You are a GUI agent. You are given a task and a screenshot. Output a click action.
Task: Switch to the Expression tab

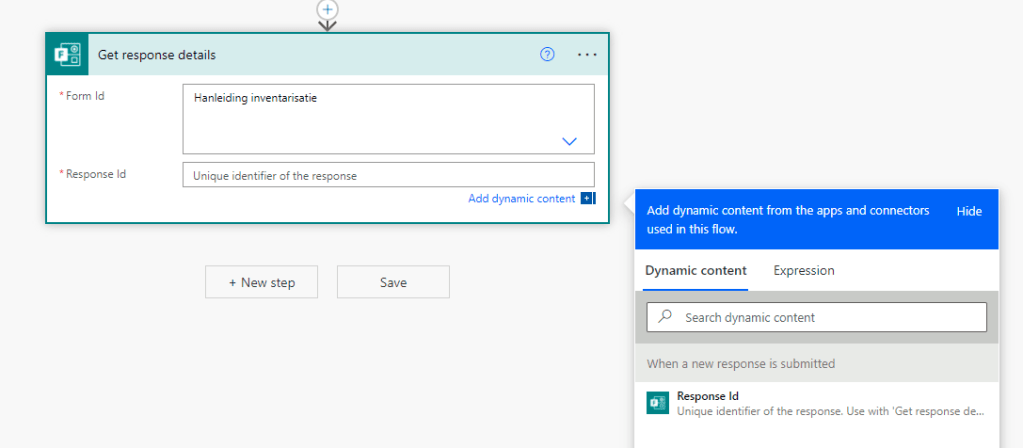pyautogui.click(x=803, y=271)
